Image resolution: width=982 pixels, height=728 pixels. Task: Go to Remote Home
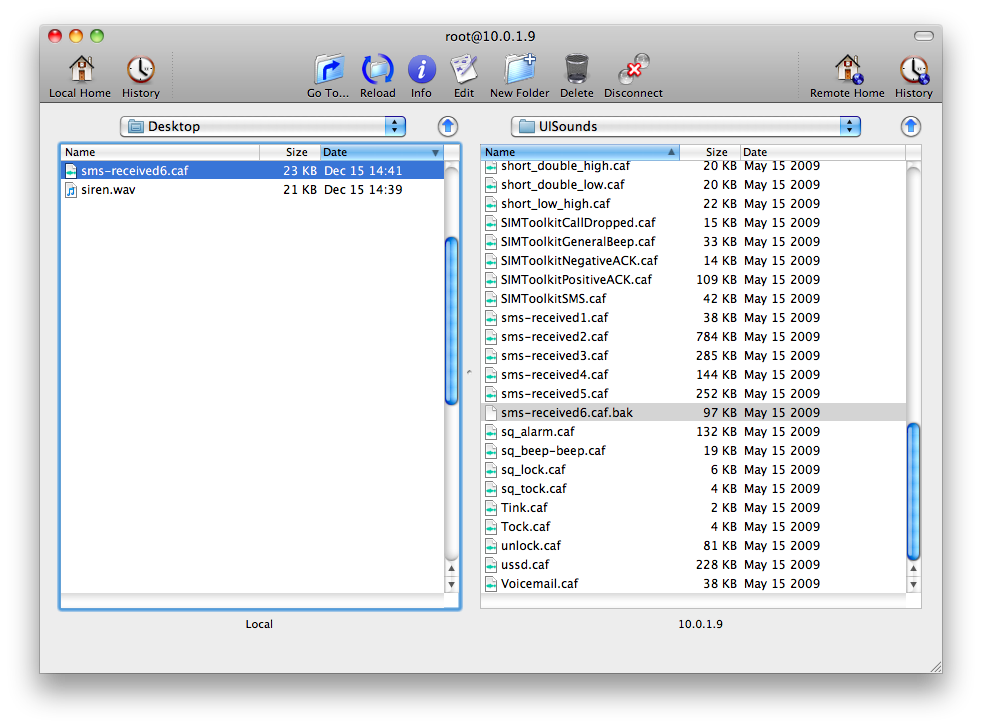tap(847, 71)
